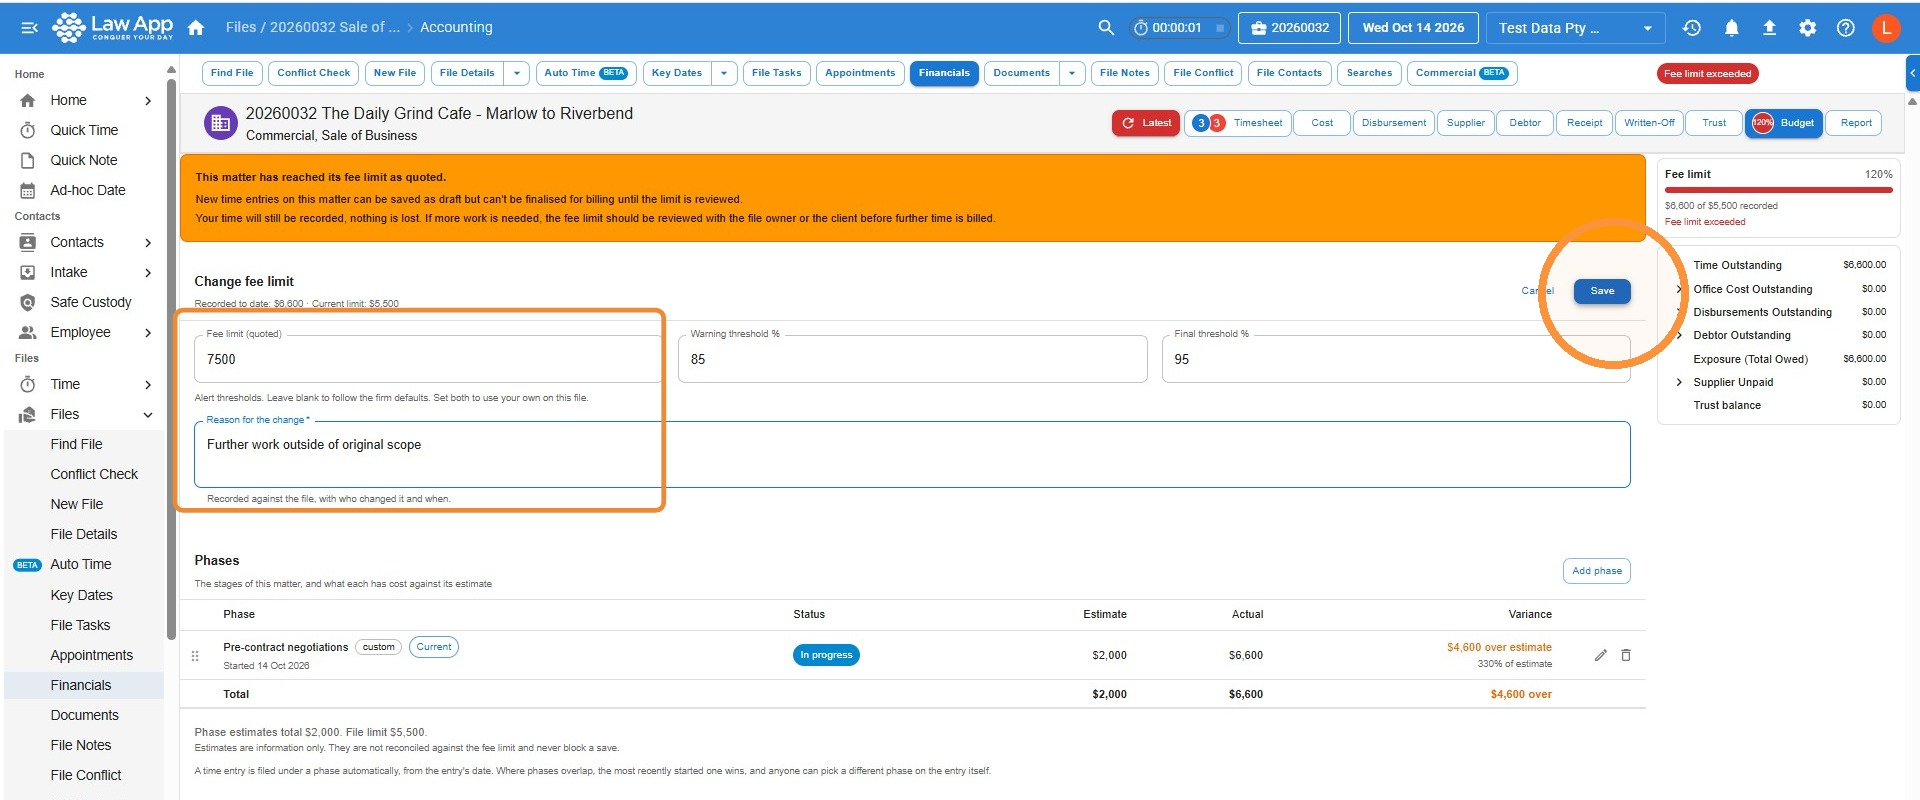Switch to the Disbursement tab

click(x=1394, y=123)
